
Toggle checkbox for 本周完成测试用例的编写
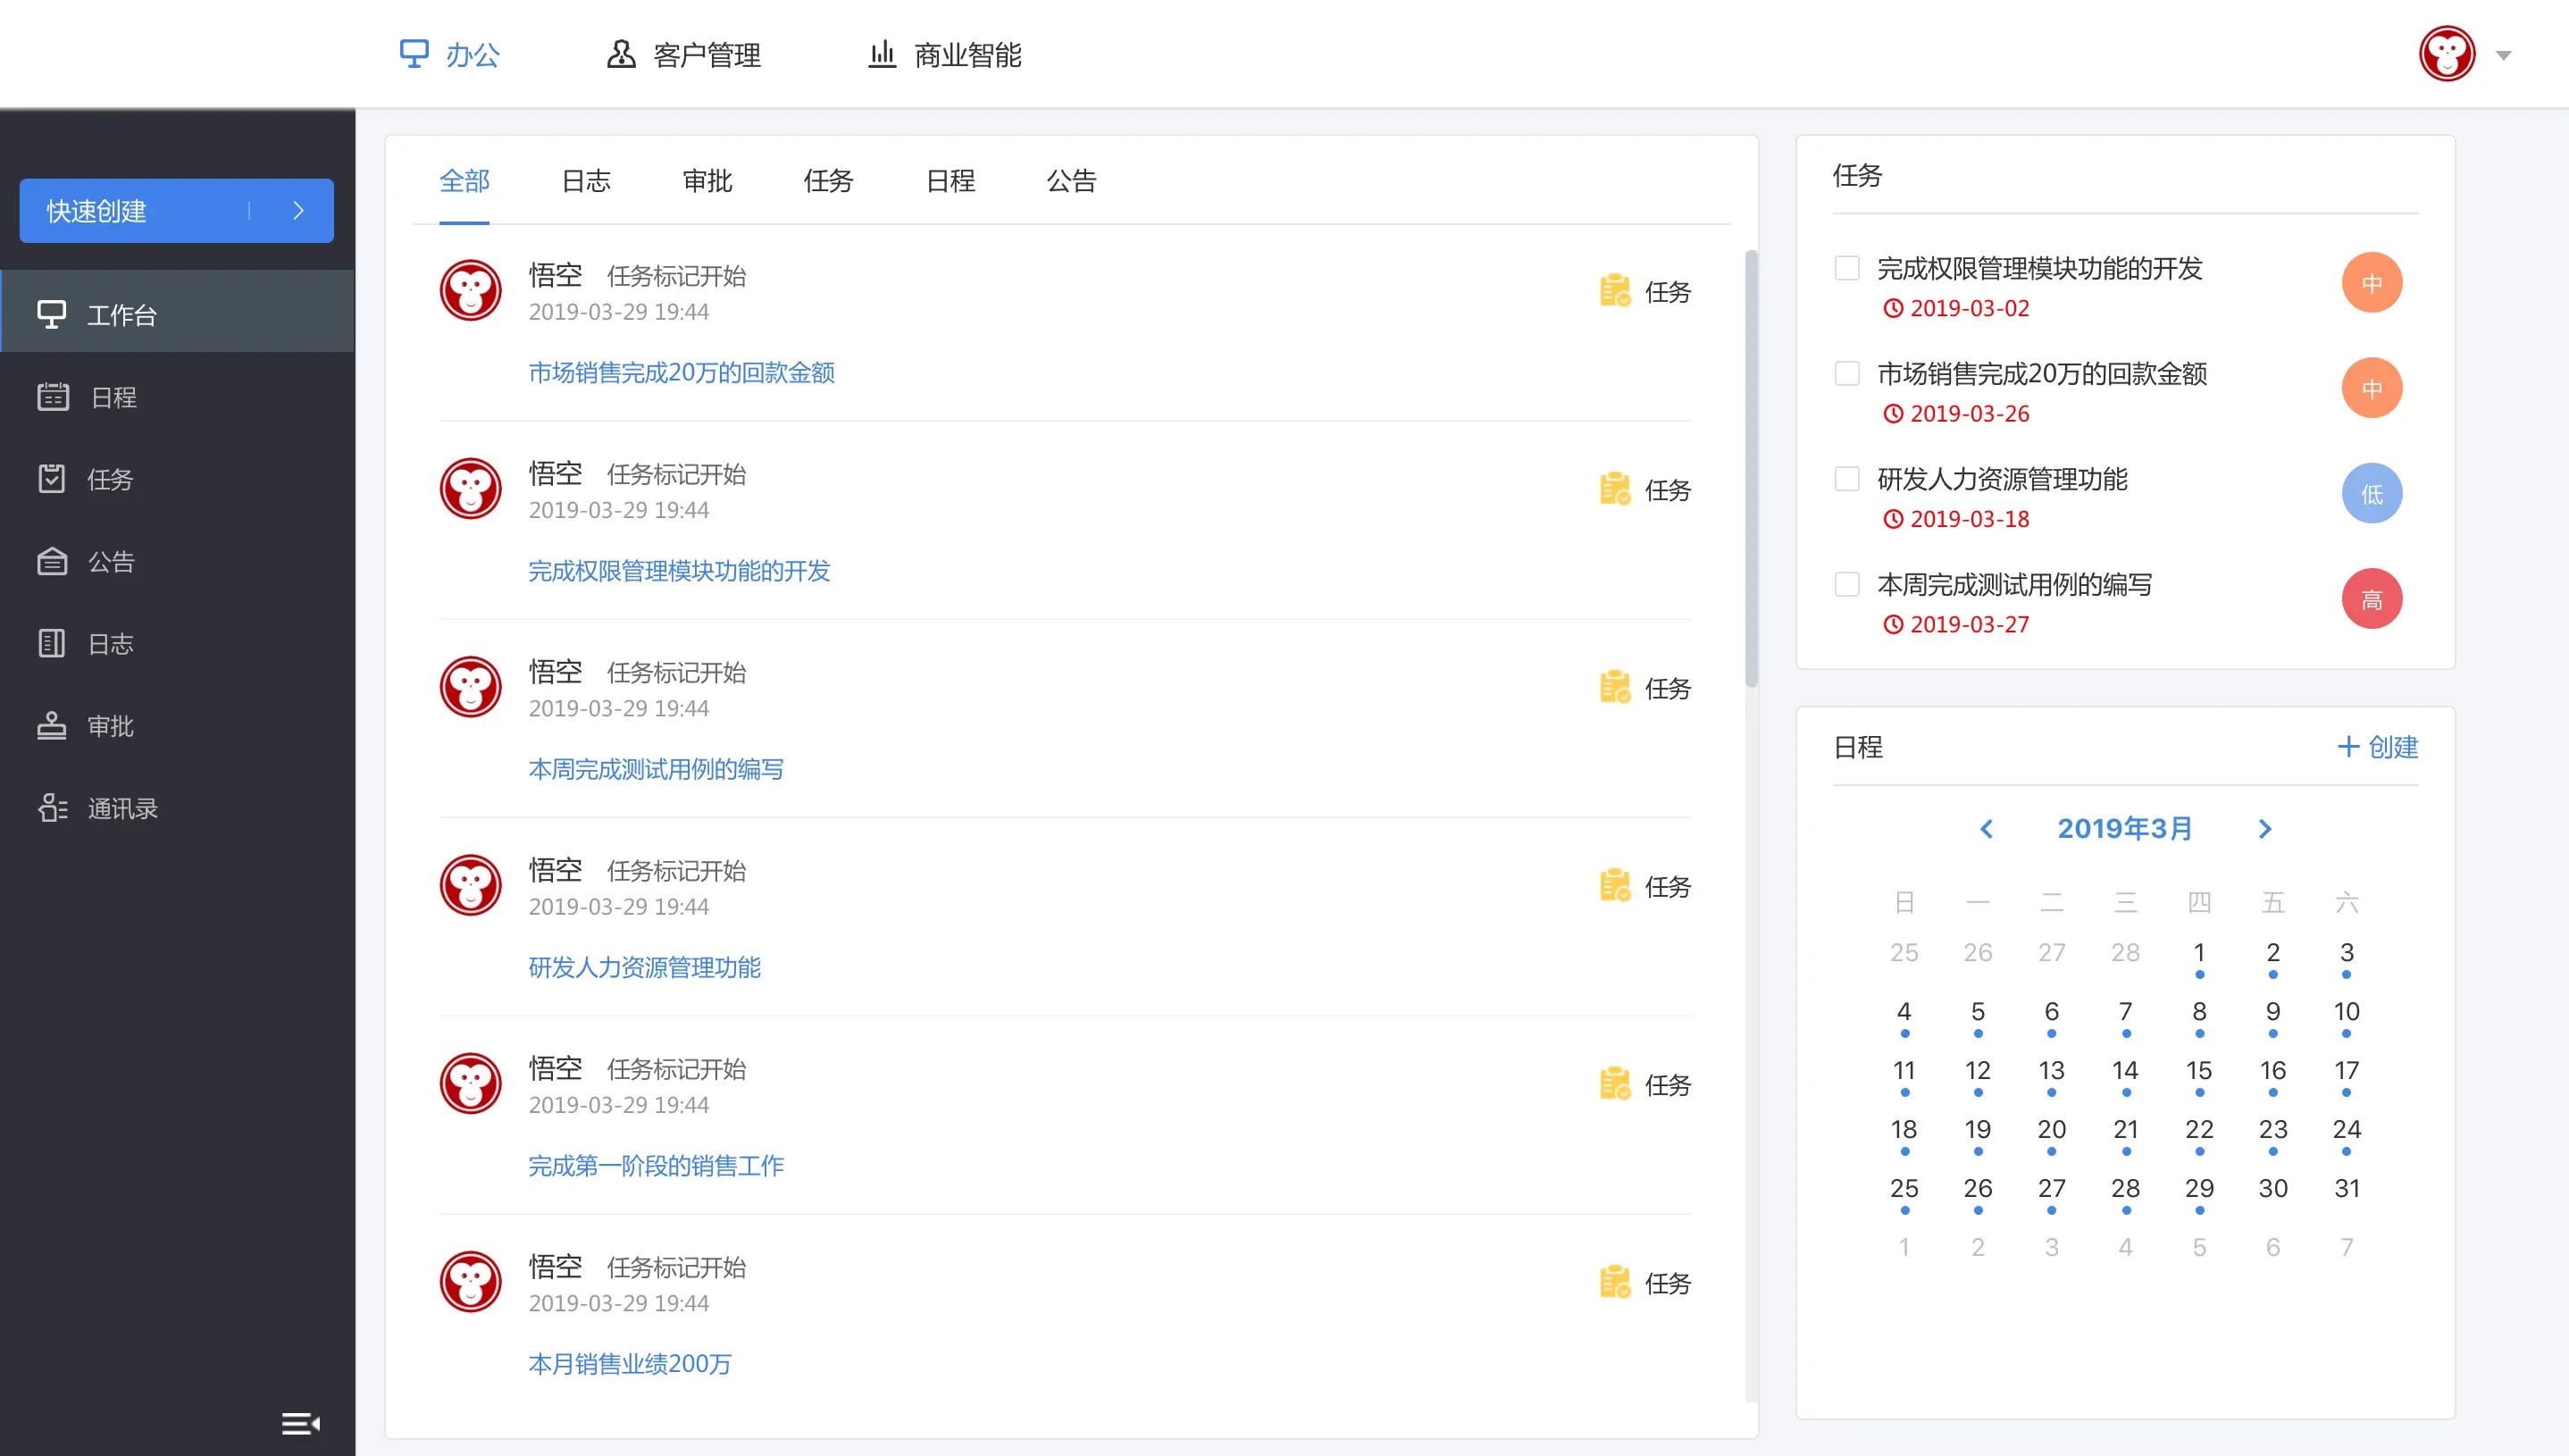(1847, 584)
